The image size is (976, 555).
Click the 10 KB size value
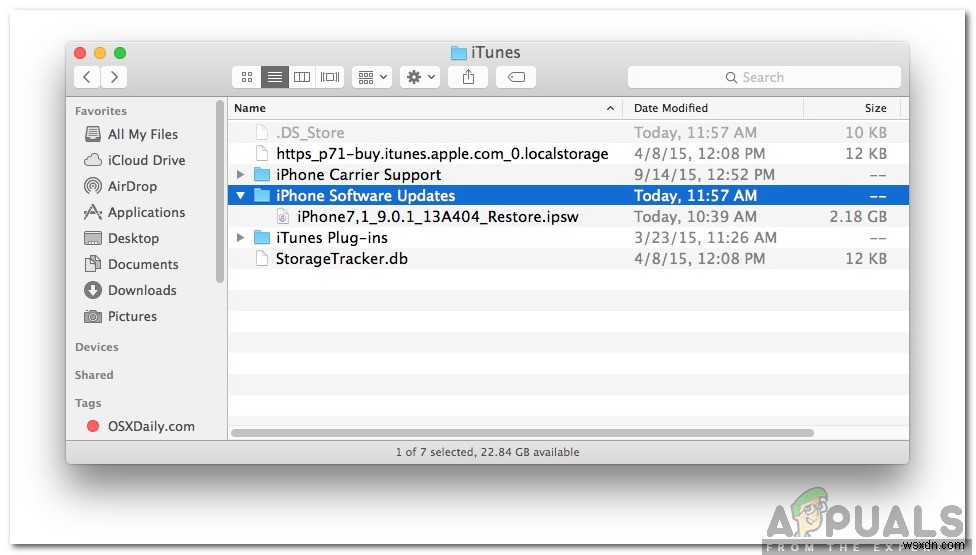click(x=866, y=133)
